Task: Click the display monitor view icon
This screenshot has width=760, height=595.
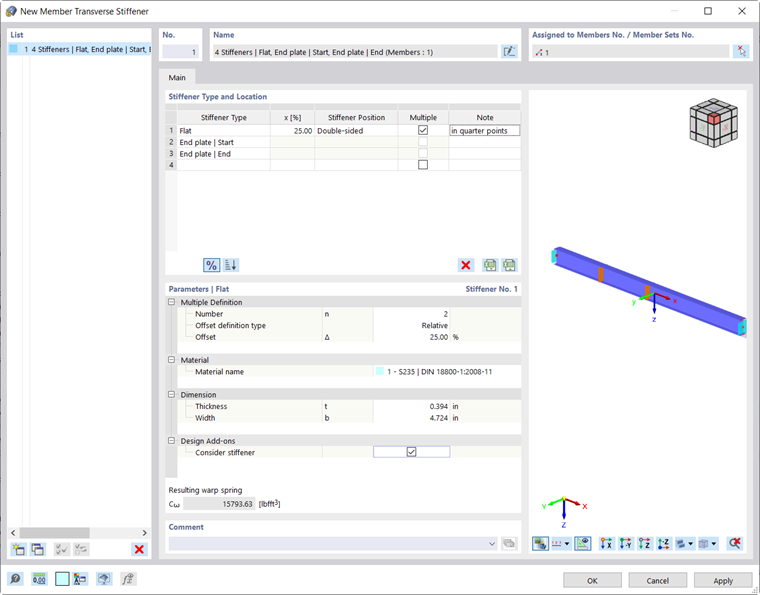Action: pyautogui.click(x=104, y=579)
